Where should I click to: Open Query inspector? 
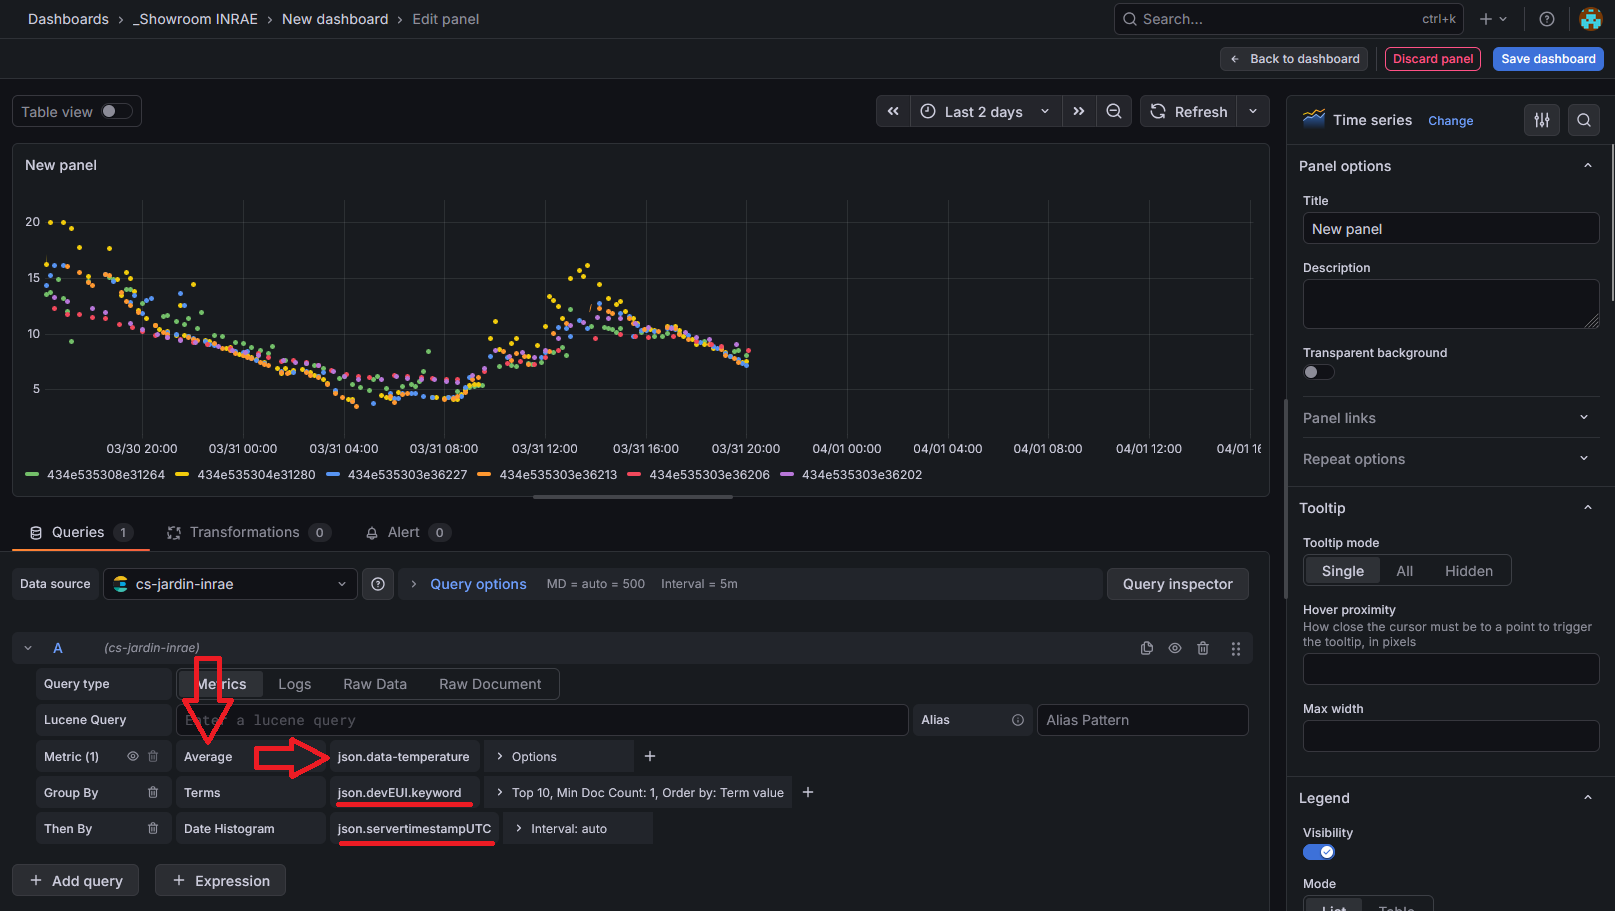click(x=1177, y=584)
